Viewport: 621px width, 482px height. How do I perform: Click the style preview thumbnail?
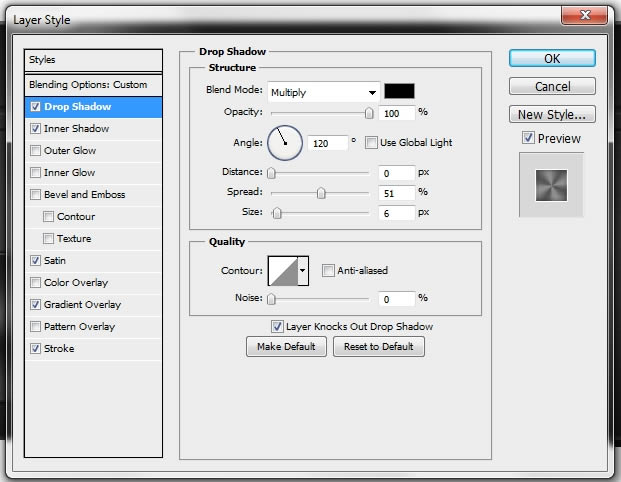pos(551,185)
